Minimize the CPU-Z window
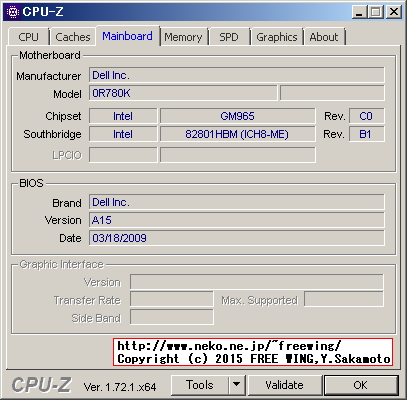 coord(359,12)
